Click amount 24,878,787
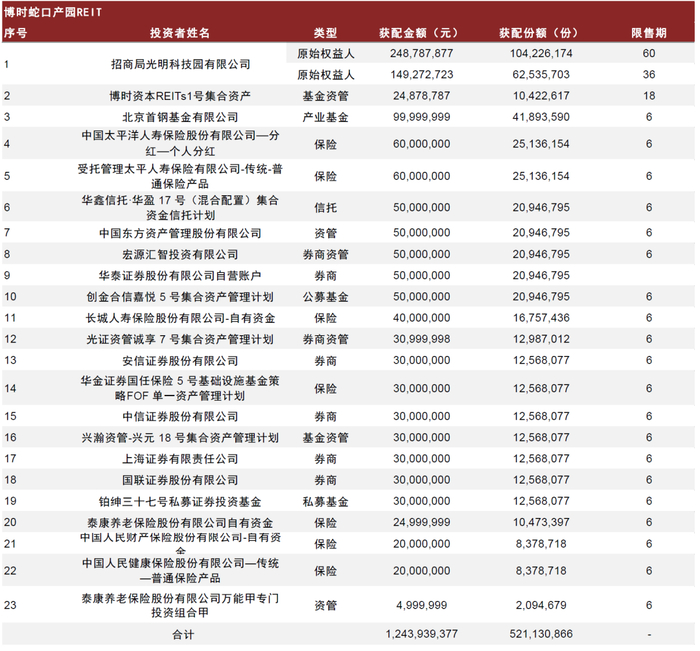Image resolution: width=700 pixels, height=651 pixels. pos(421,96)
